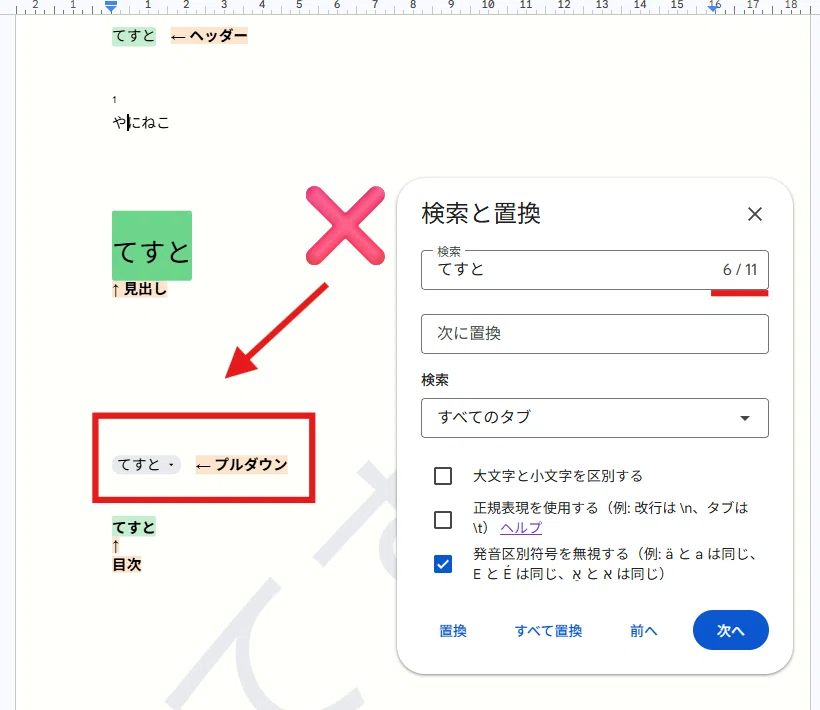Click the bold てすと above 目次
820x710 pixels.
pyautogui.click(x=134, y=526)
